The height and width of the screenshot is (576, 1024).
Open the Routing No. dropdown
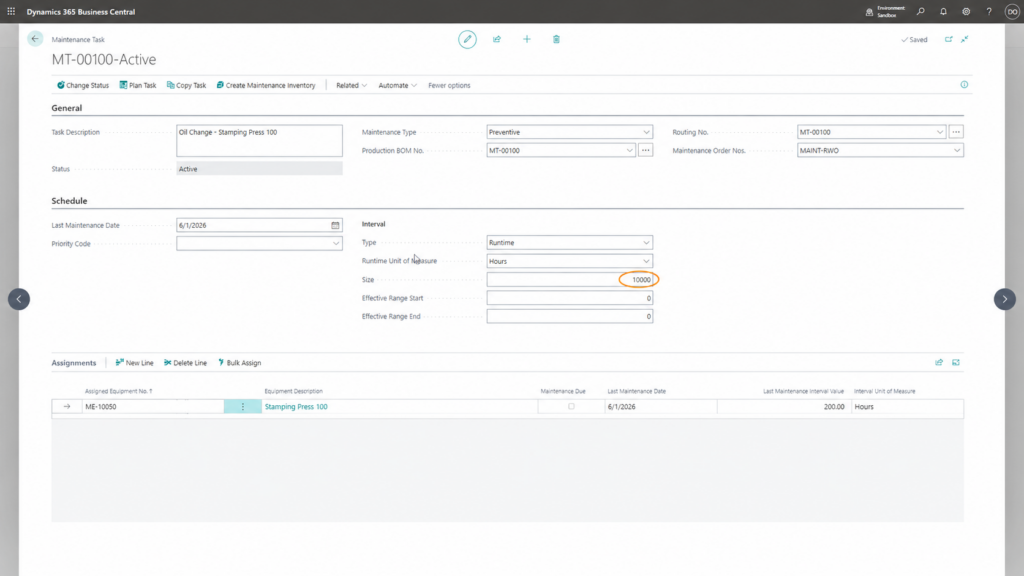[x=940, y=132]
